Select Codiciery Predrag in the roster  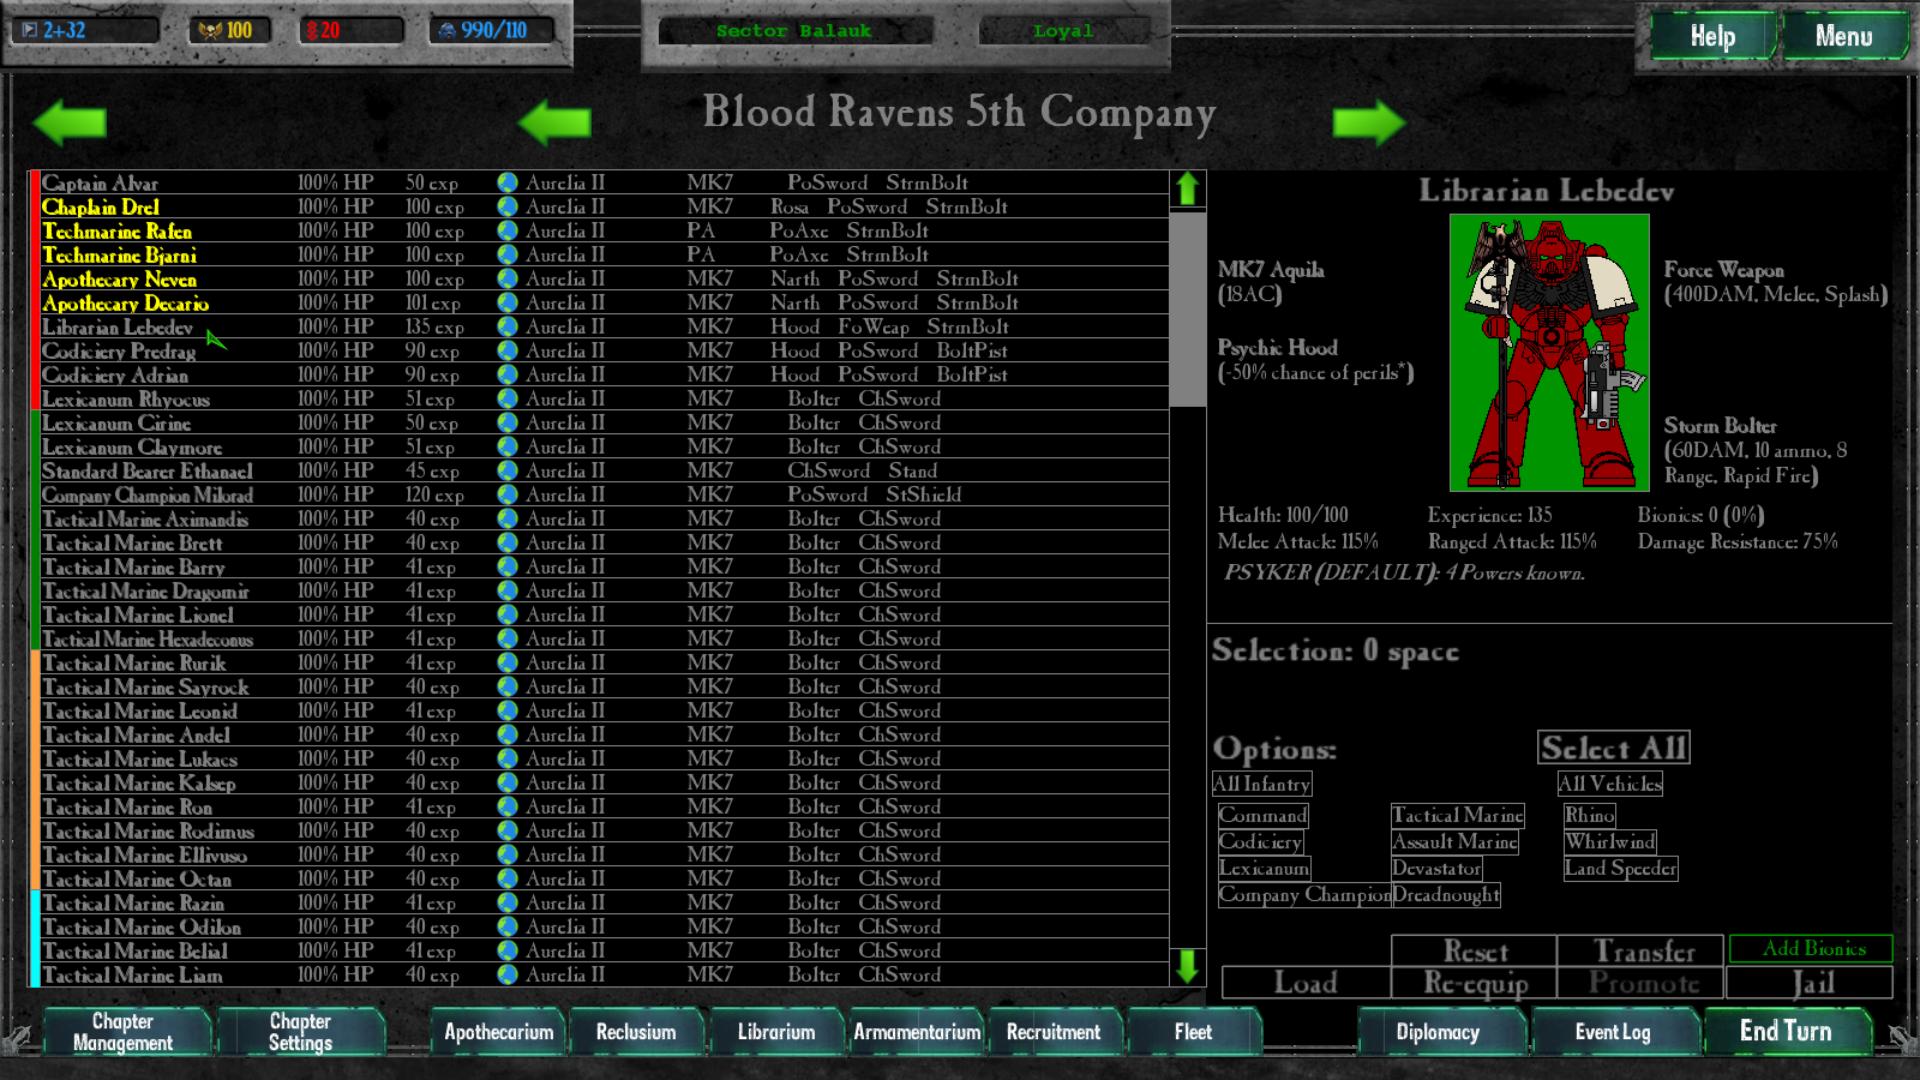click(x=604, y=351)
